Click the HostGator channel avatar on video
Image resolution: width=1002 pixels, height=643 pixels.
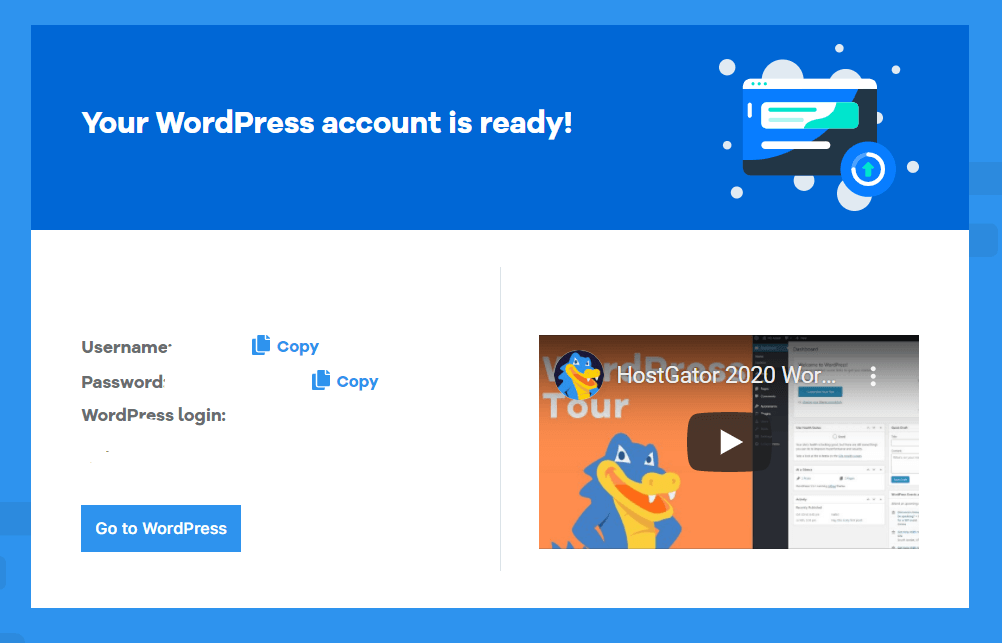click(x=578, y=375)
